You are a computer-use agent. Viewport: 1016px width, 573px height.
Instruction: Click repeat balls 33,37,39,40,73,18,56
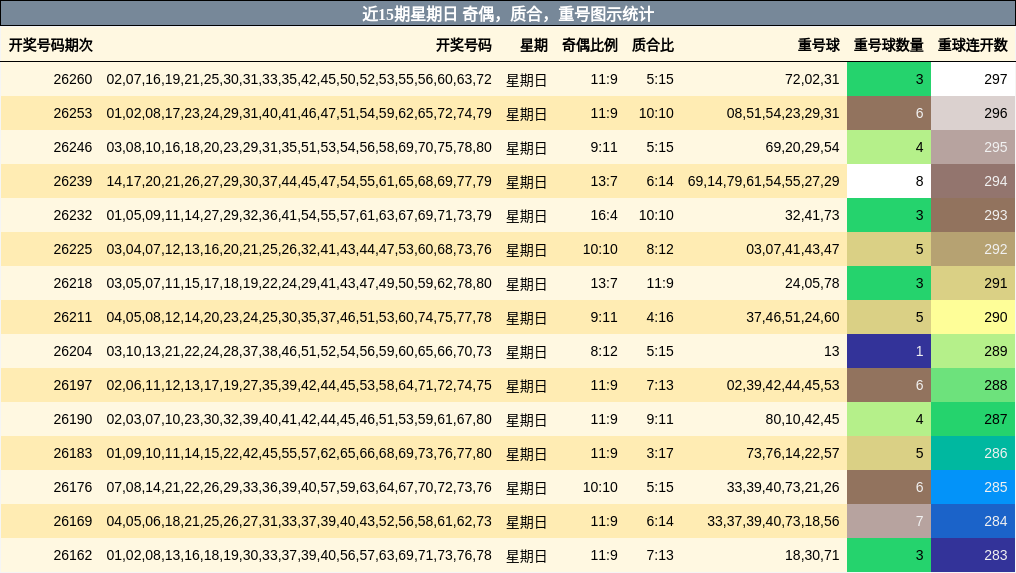773,522
